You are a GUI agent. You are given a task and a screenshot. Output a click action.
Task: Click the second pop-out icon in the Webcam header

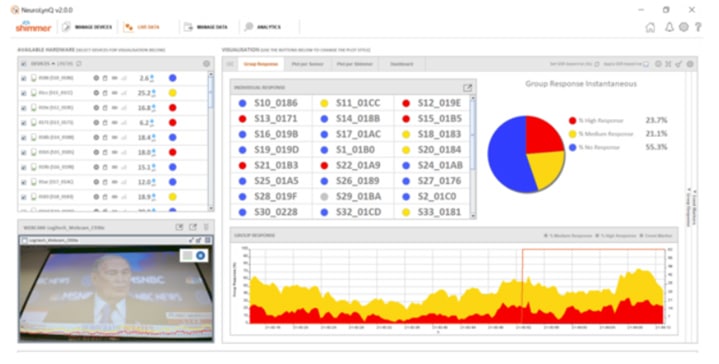[x=193, y=227]
